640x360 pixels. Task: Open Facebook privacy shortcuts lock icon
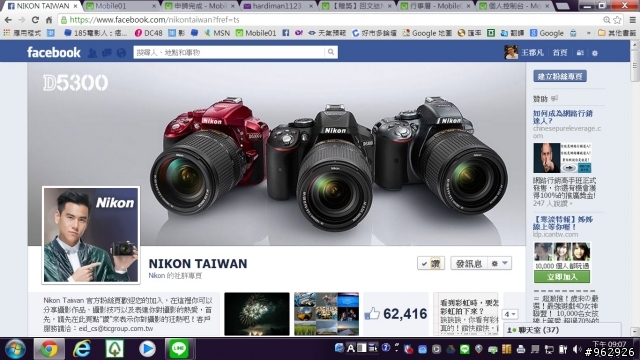tap(580, 53)
